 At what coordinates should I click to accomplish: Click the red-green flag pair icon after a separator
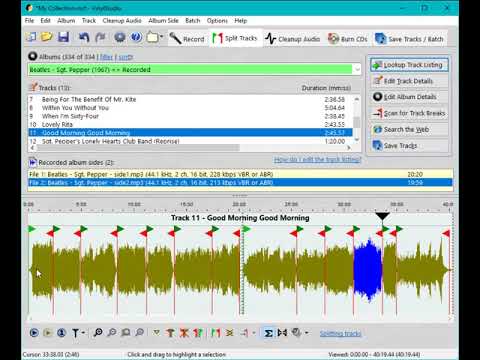(216, 333)
